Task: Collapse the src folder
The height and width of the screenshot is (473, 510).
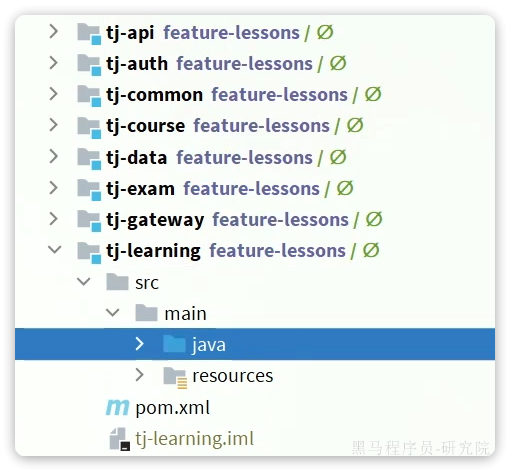Action: point(84,282)
